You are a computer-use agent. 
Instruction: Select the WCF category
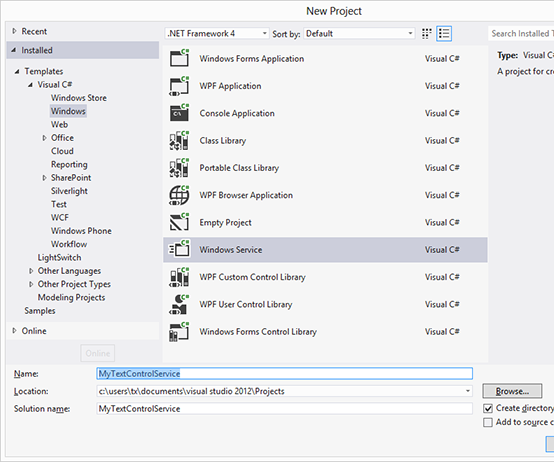pos(60,218)
